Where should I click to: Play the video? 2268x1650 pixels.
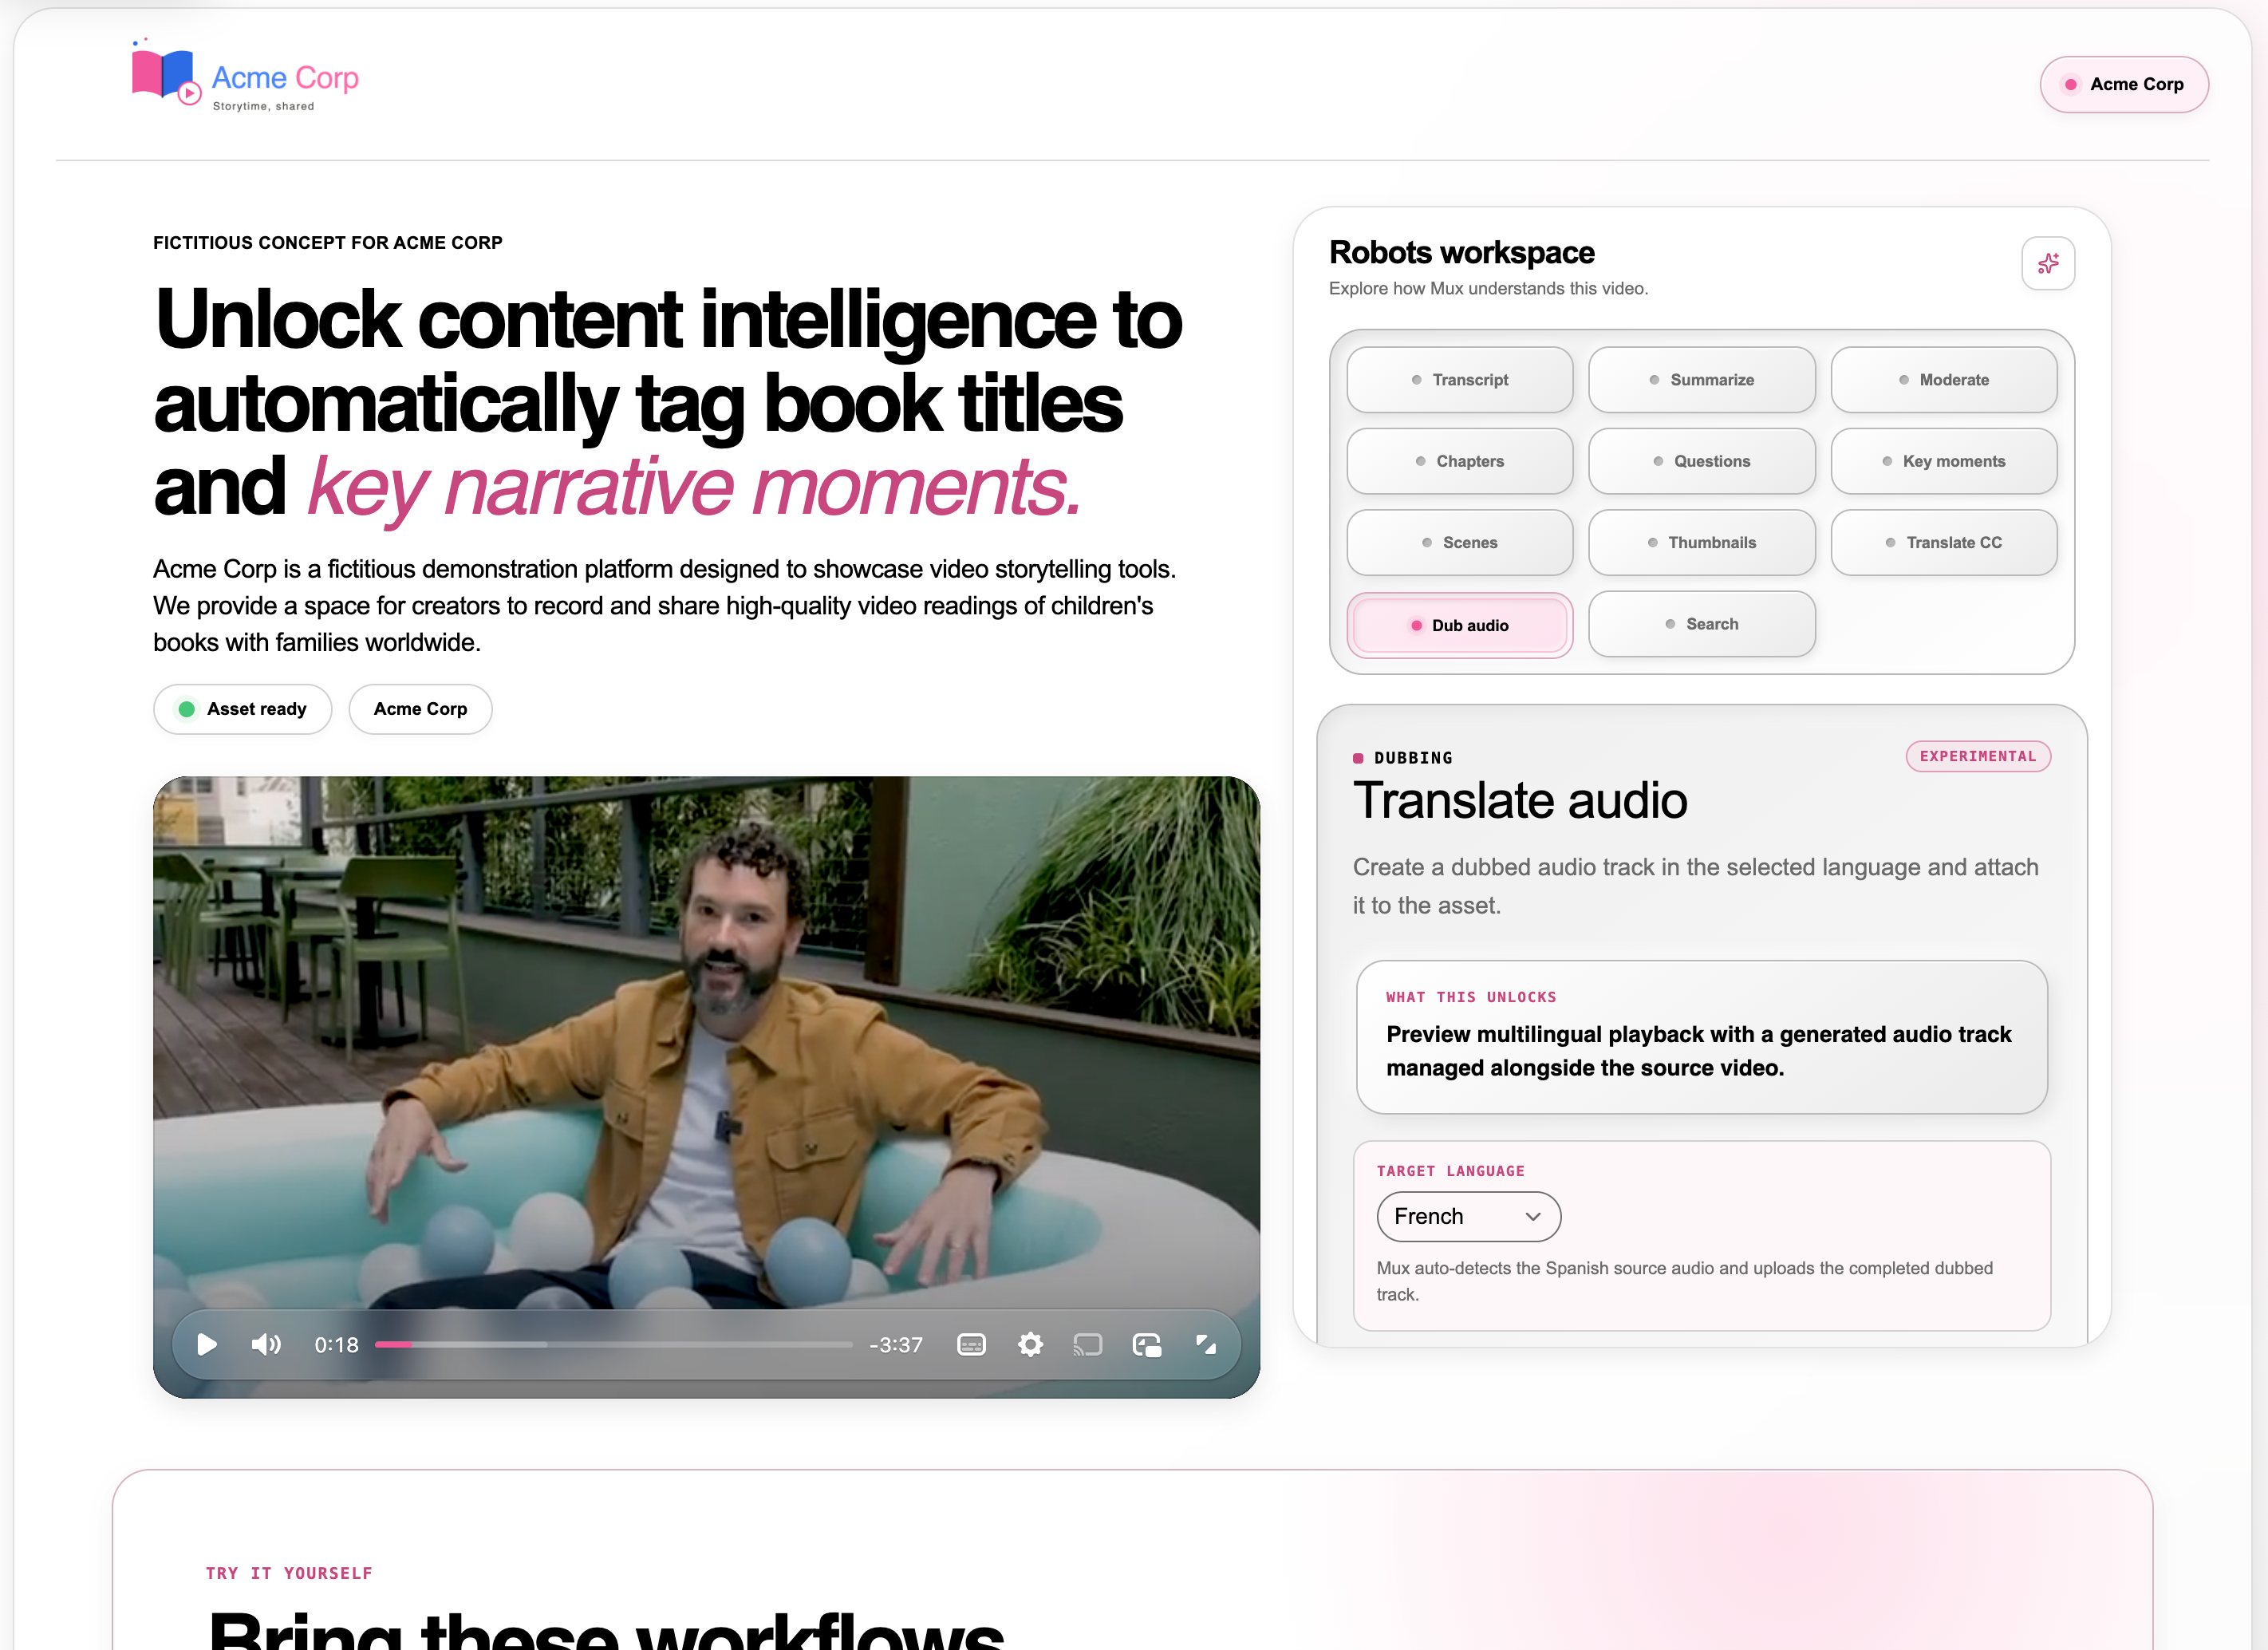coord(207,1344)
